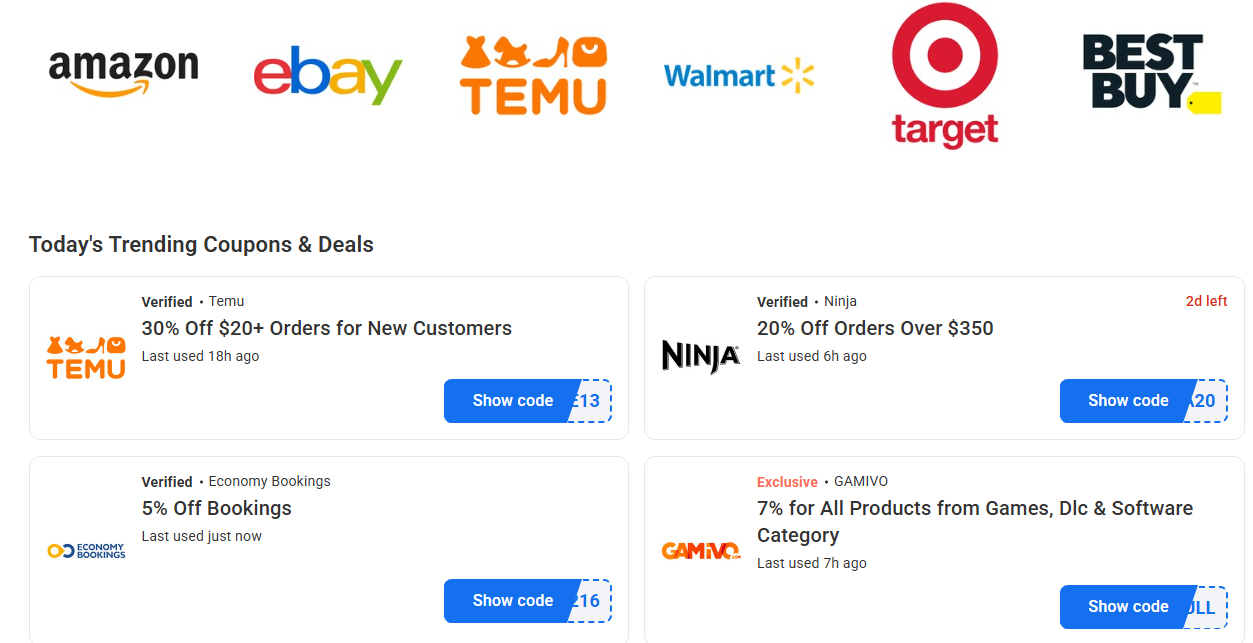
Task: Show code for the GAMIVO 7% offer
Action: pyautogui.click(x=1129, y=606)
